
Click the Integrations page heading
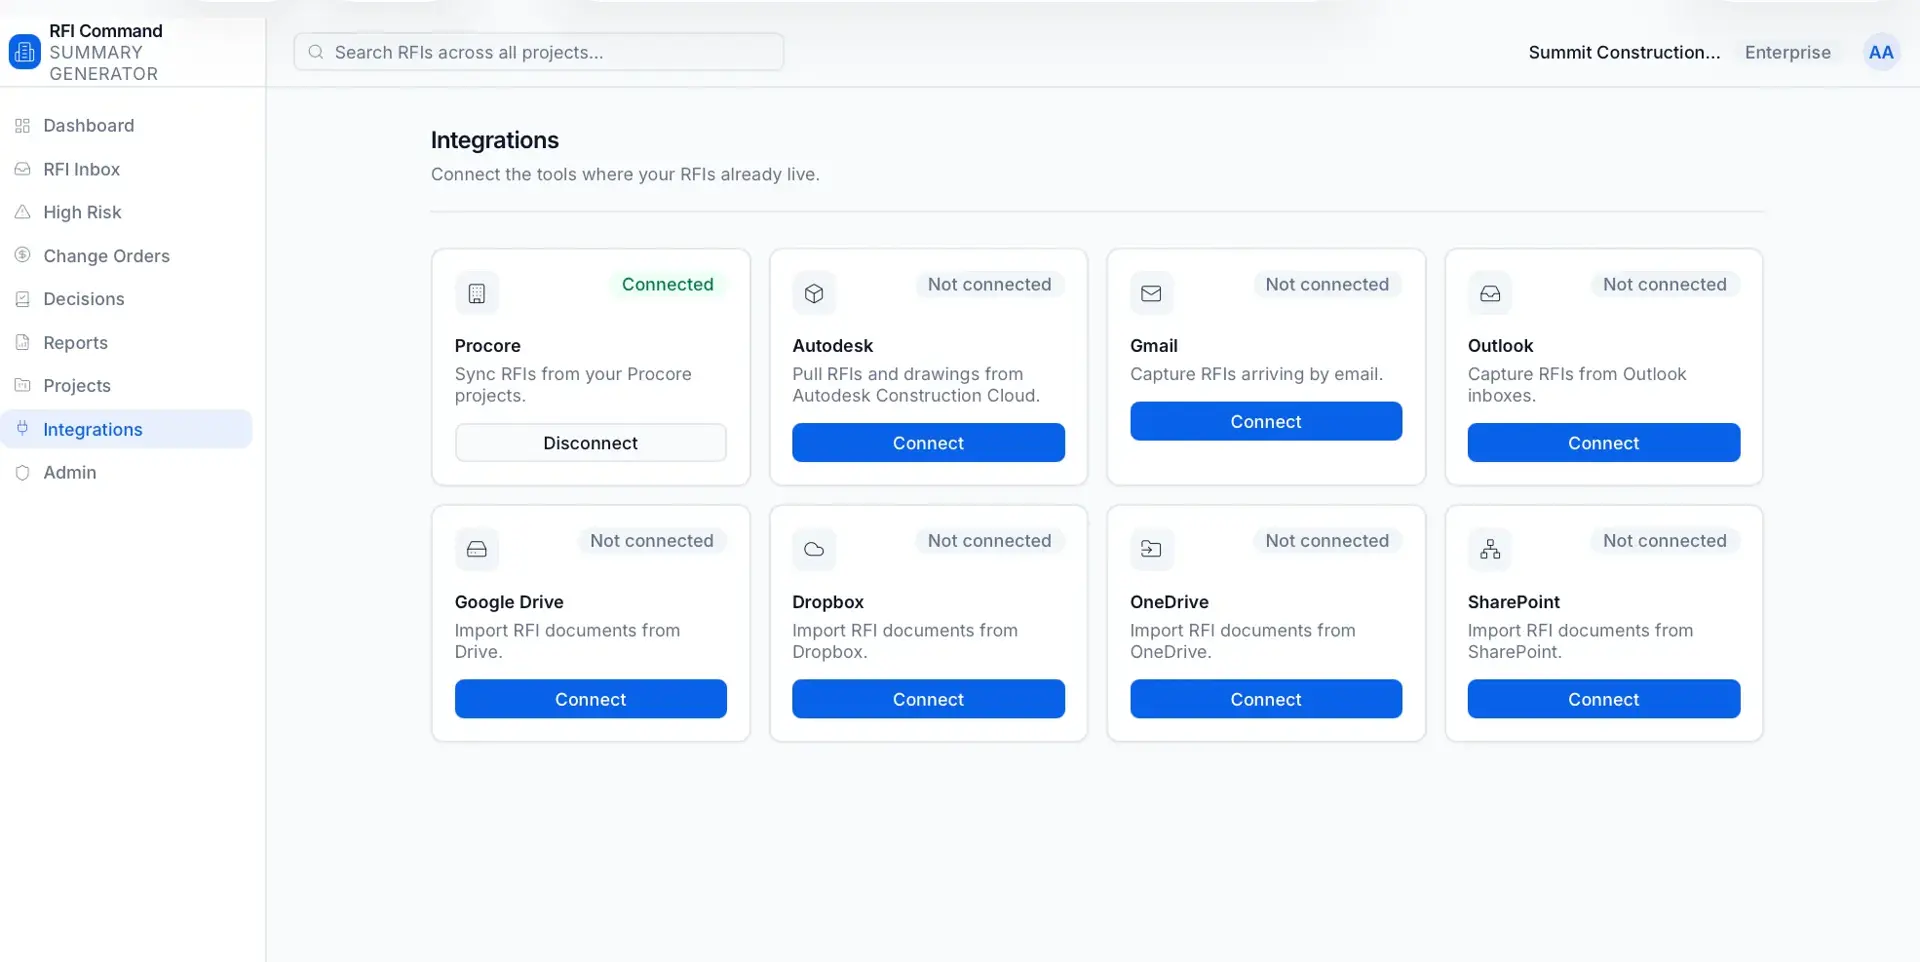(494, 140)
